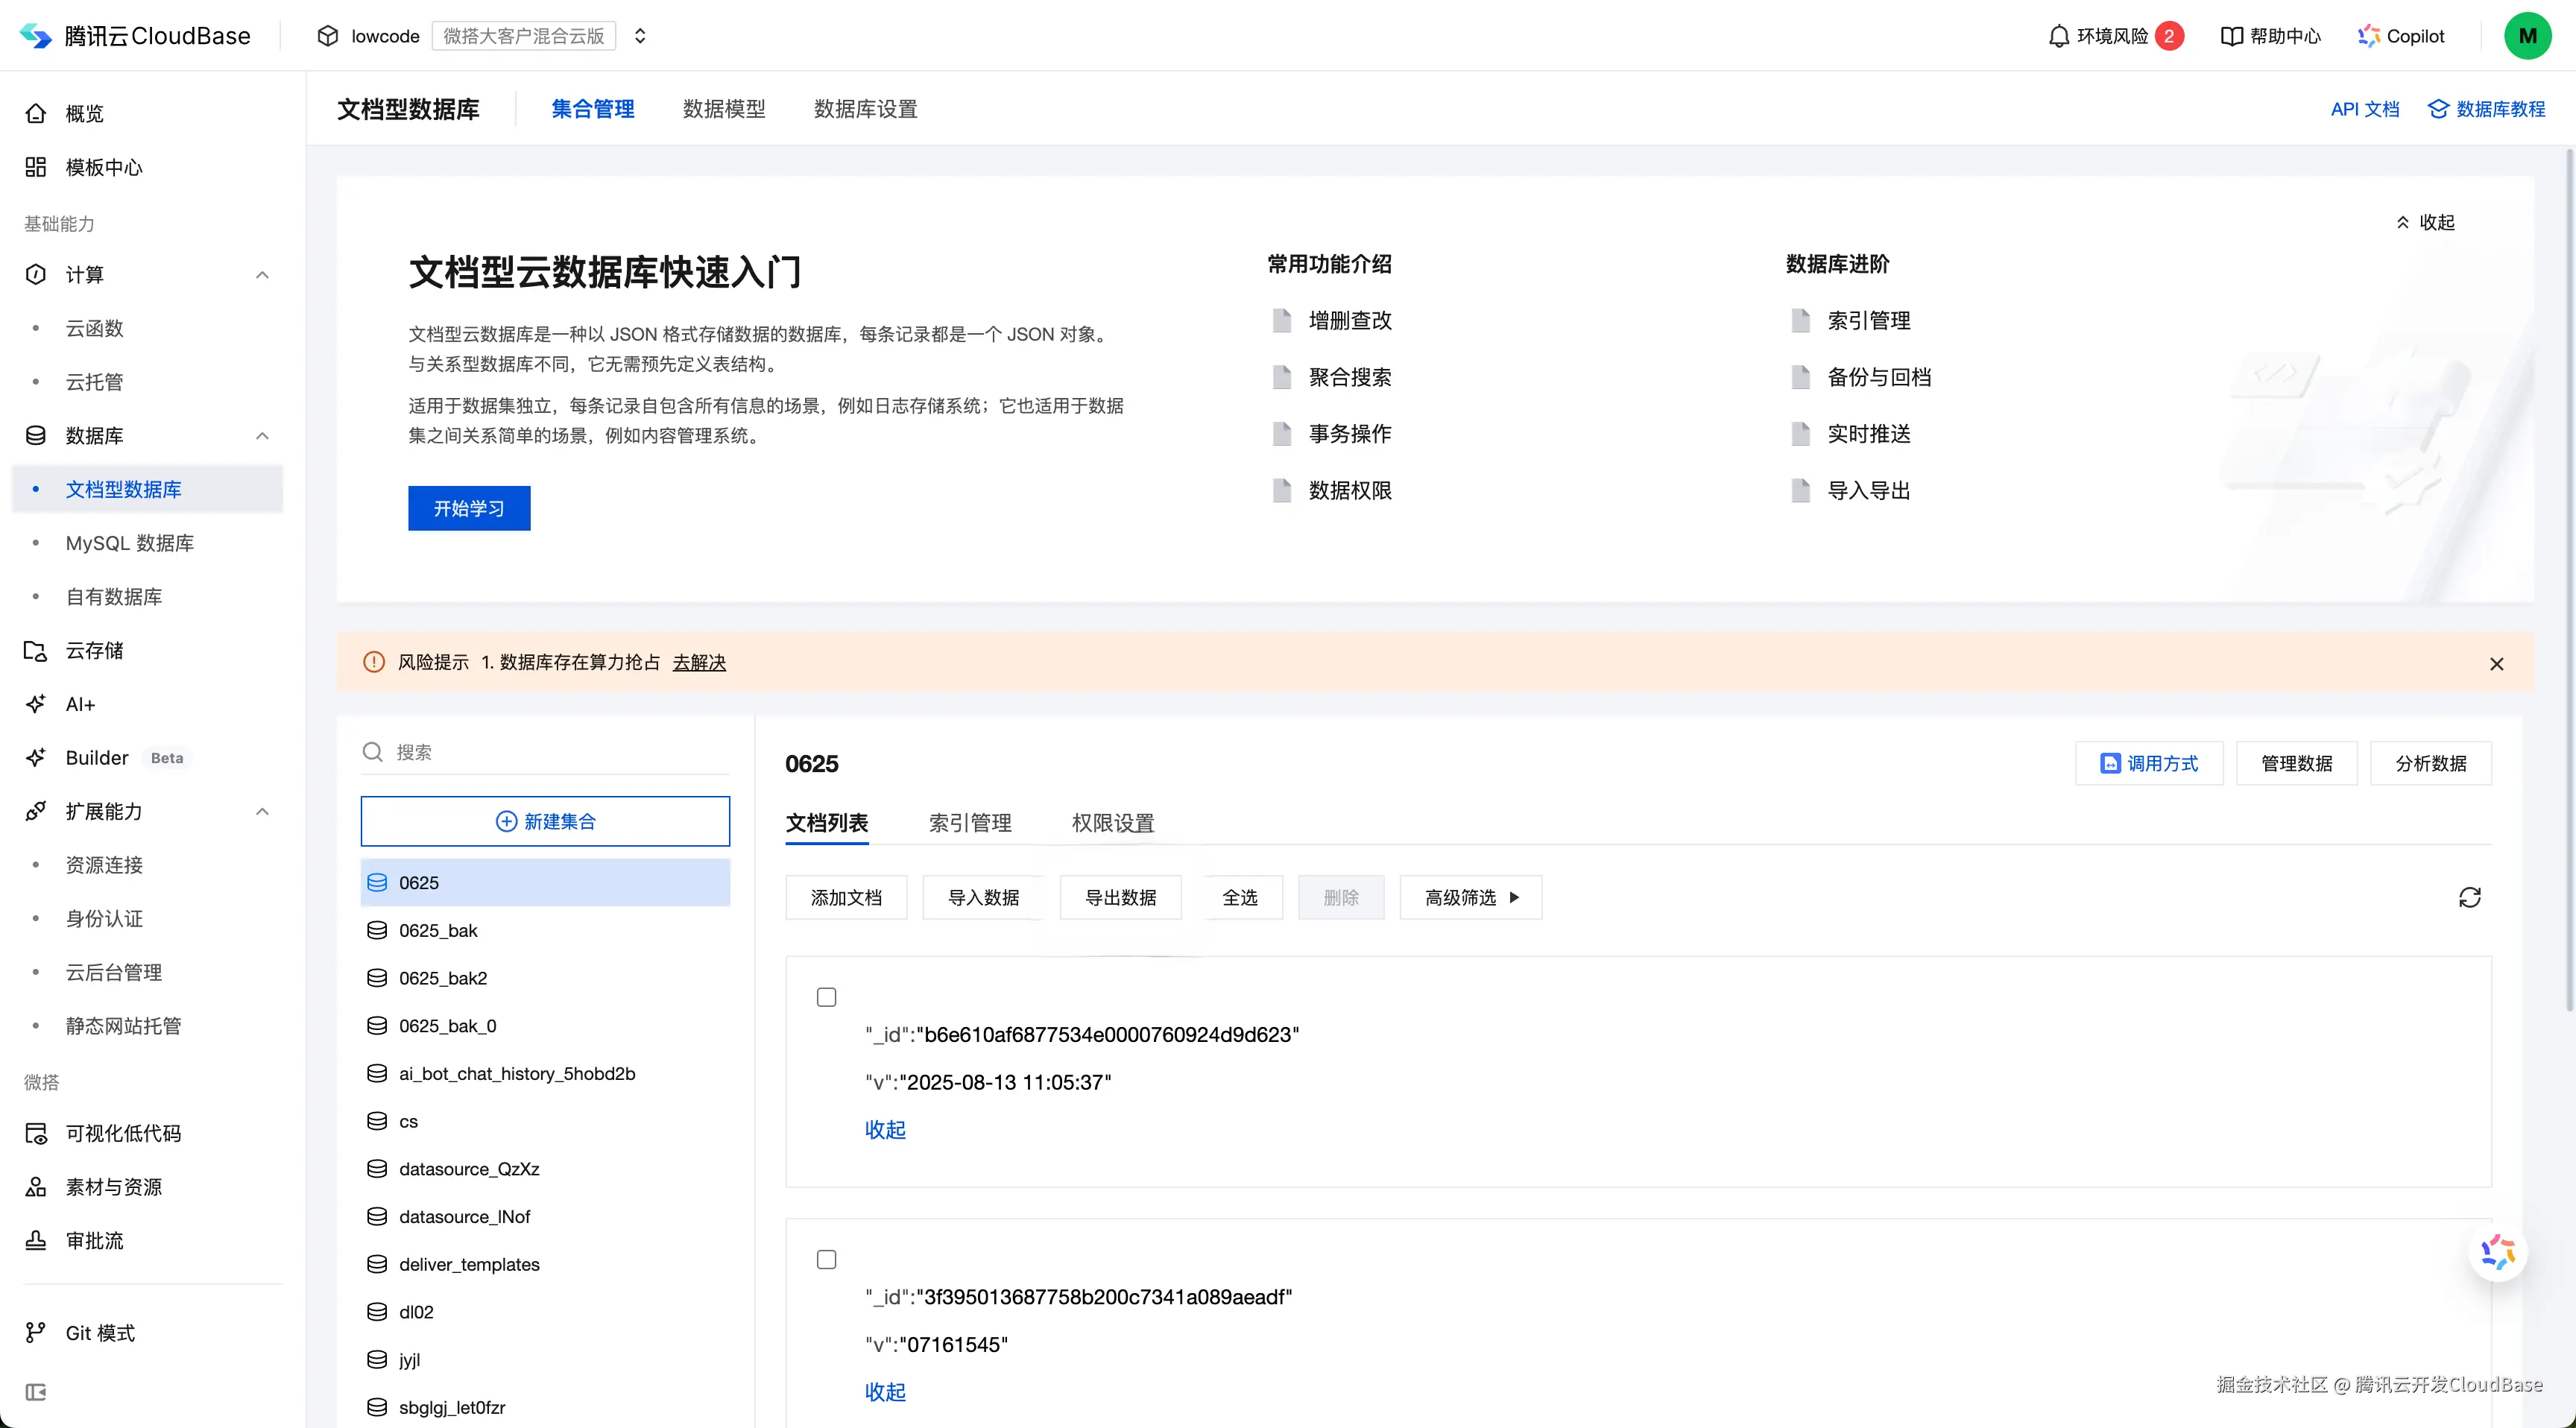Open the 数据模型 tab

coord(724,109)
